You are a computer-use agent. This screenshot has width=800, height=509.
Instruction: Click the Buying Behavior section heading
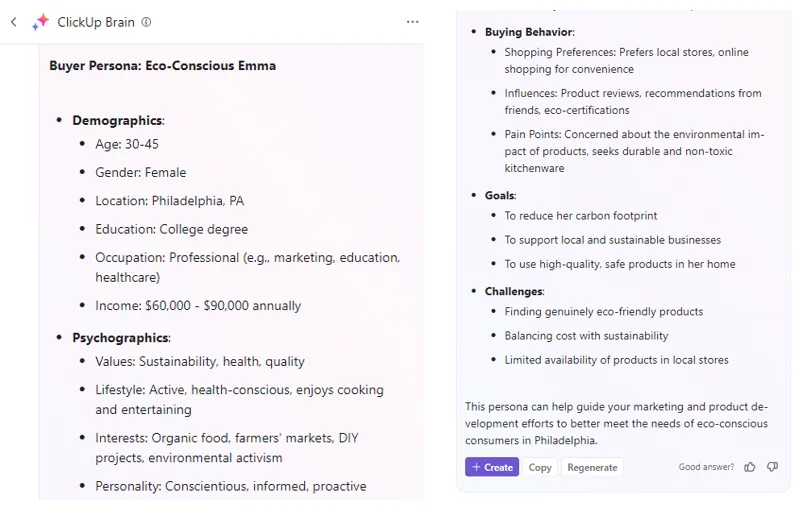pyautogui.click(x=530, y=32)
